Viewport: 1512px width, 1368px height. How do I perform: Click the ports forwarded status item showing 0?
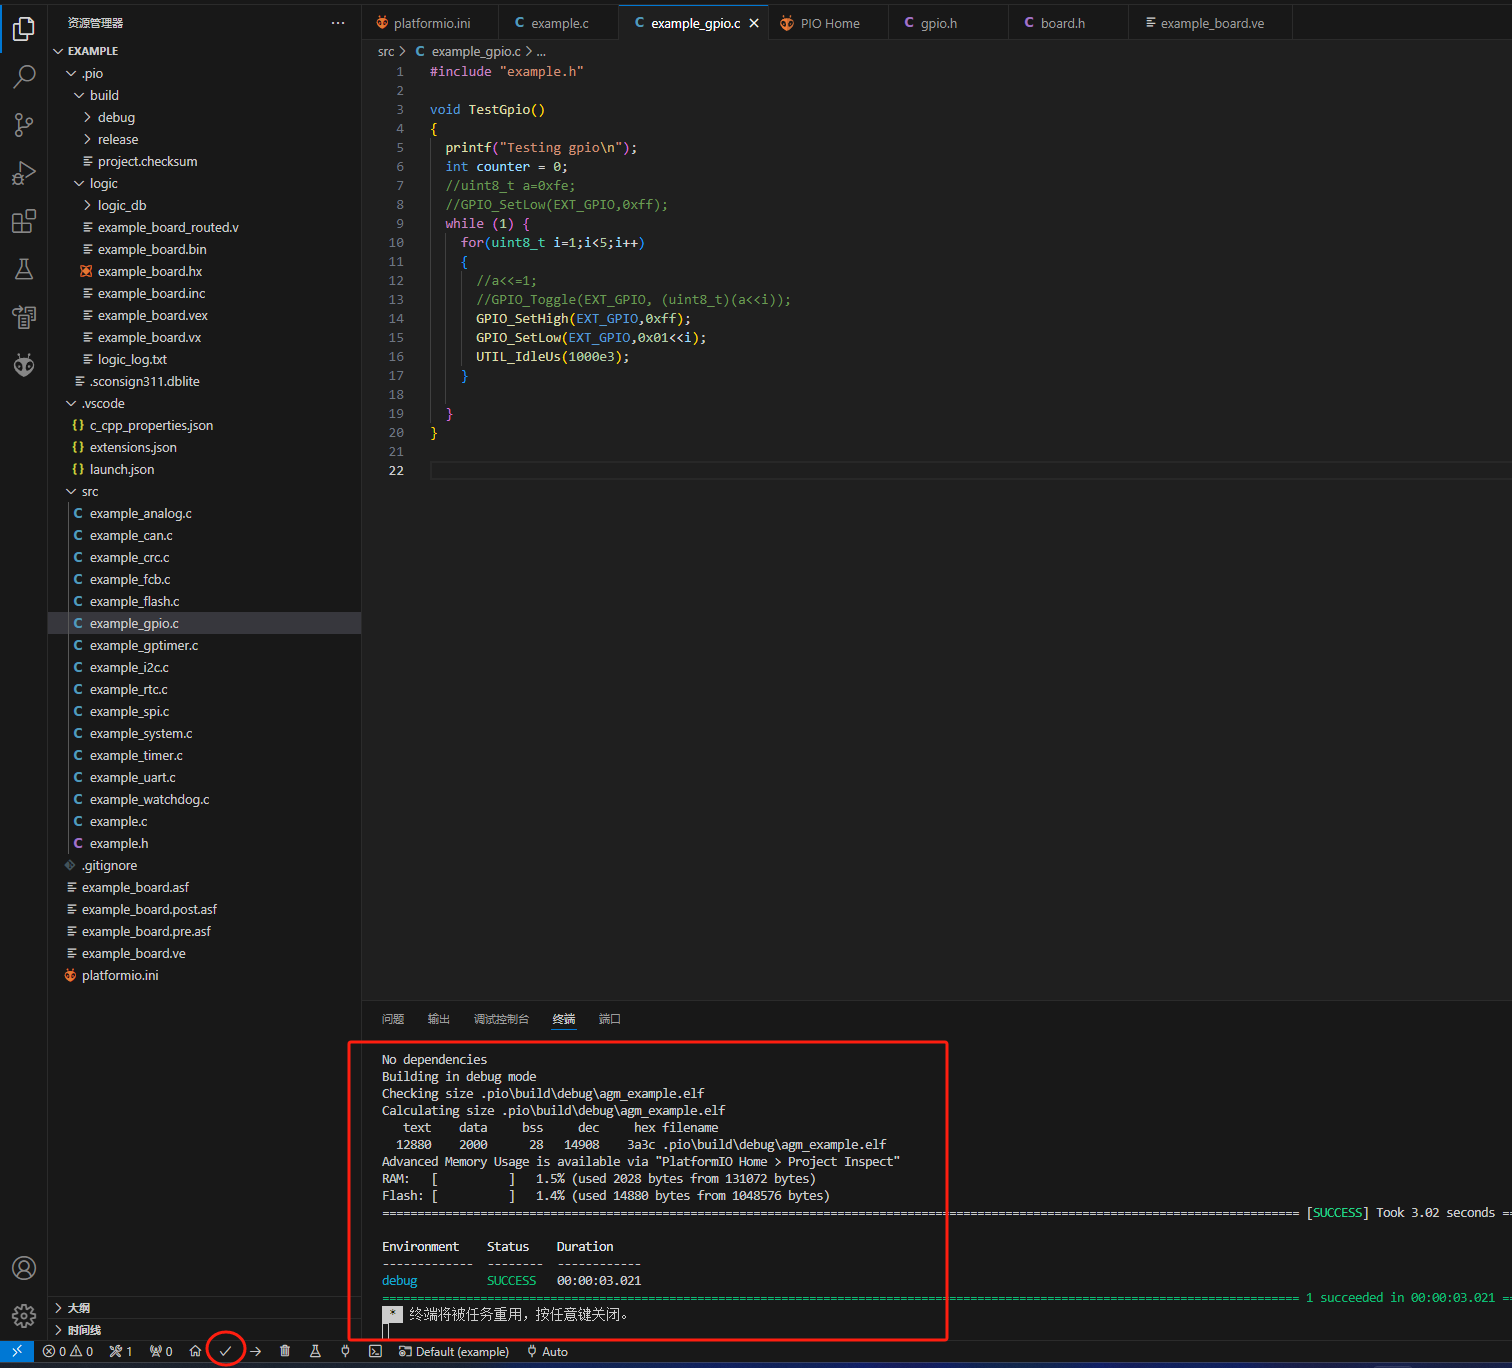161,1351
